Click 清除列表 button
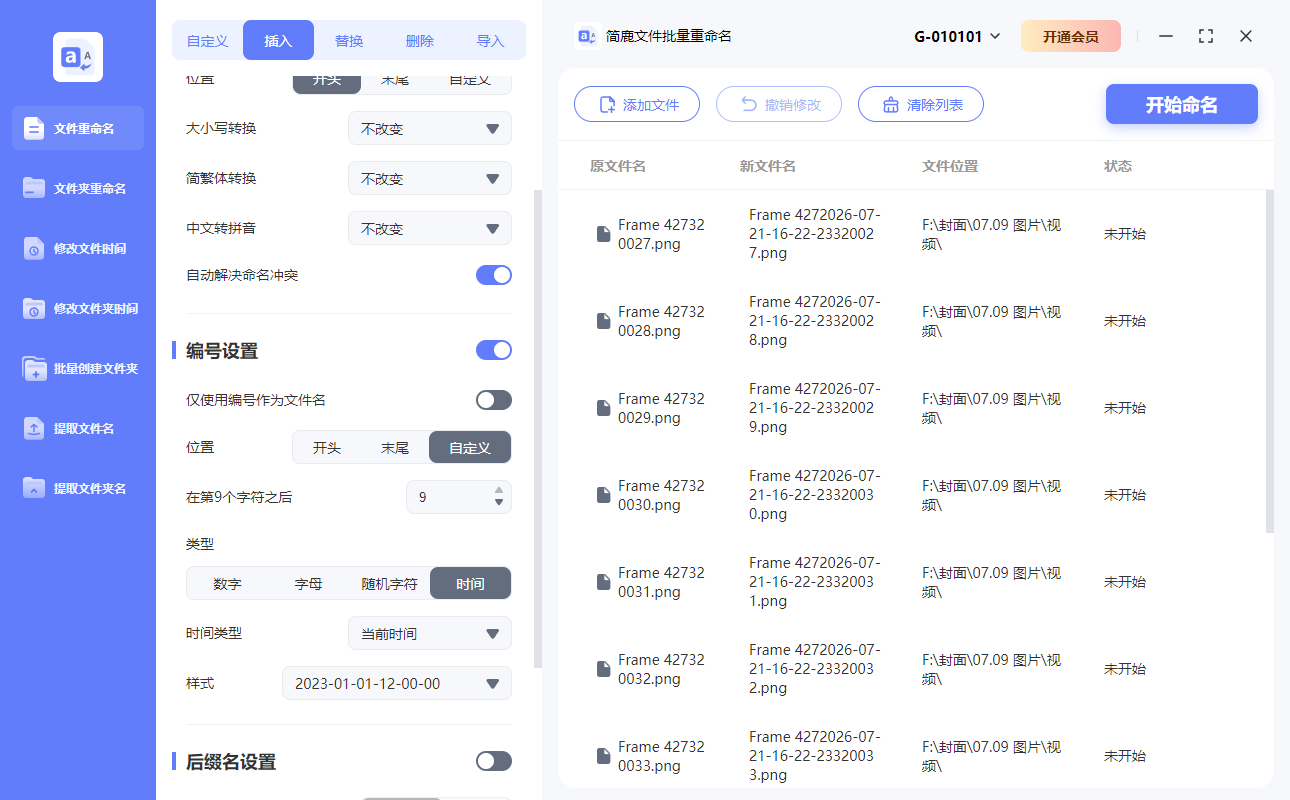 [x=921, y=104]
